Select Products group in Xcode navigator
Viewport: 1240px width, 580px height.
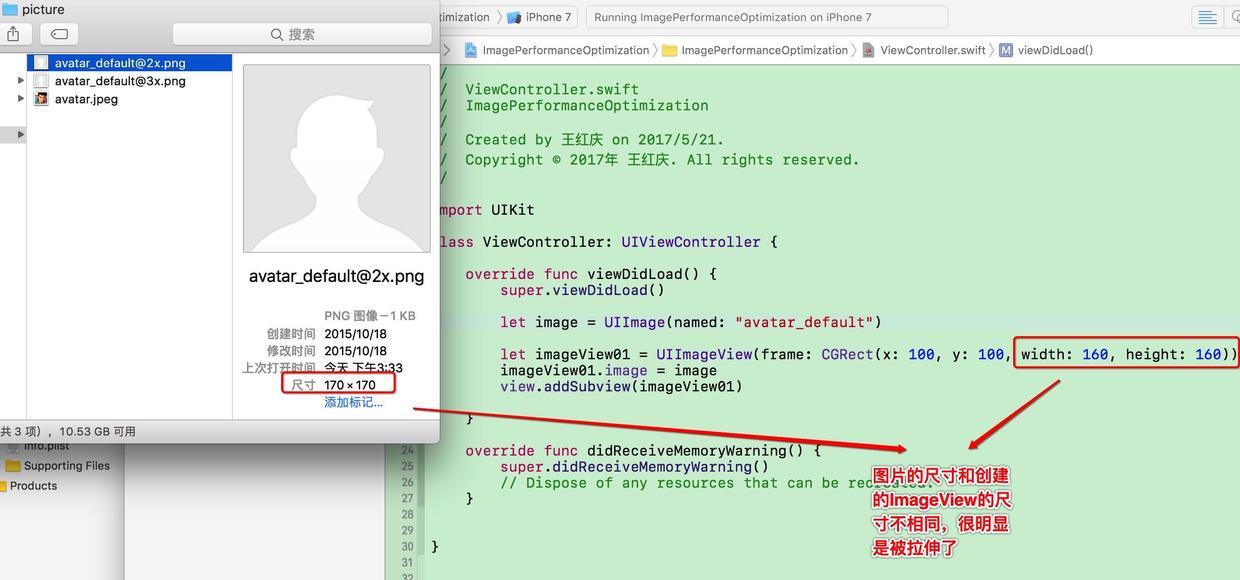[33, 486]
